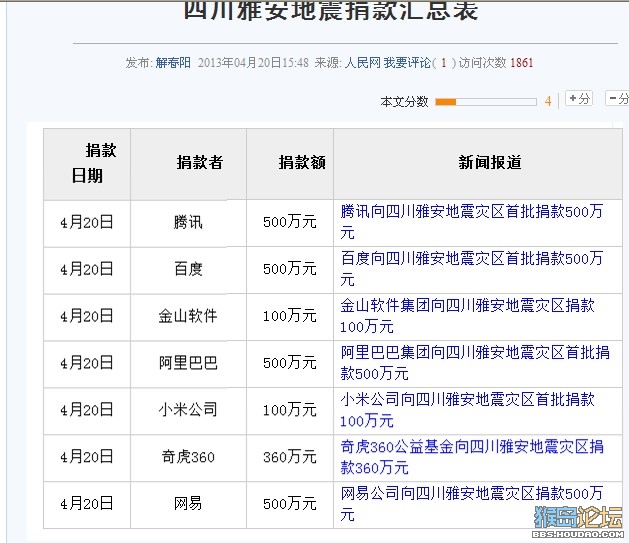Select 500万元 amount in 百度 row
Viewport: 629px width, 543px height.
pos(290,269)
